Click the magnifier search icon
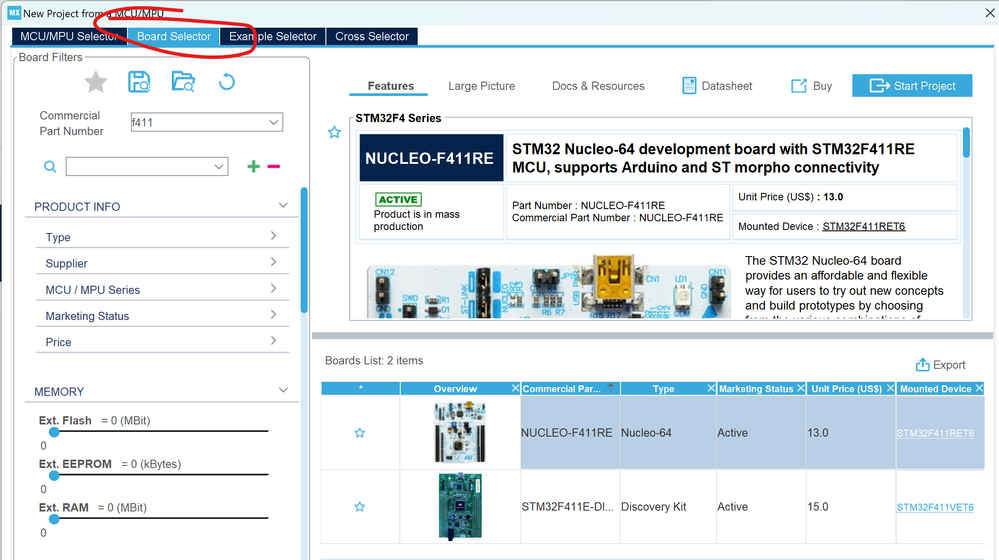 [50, 167]
